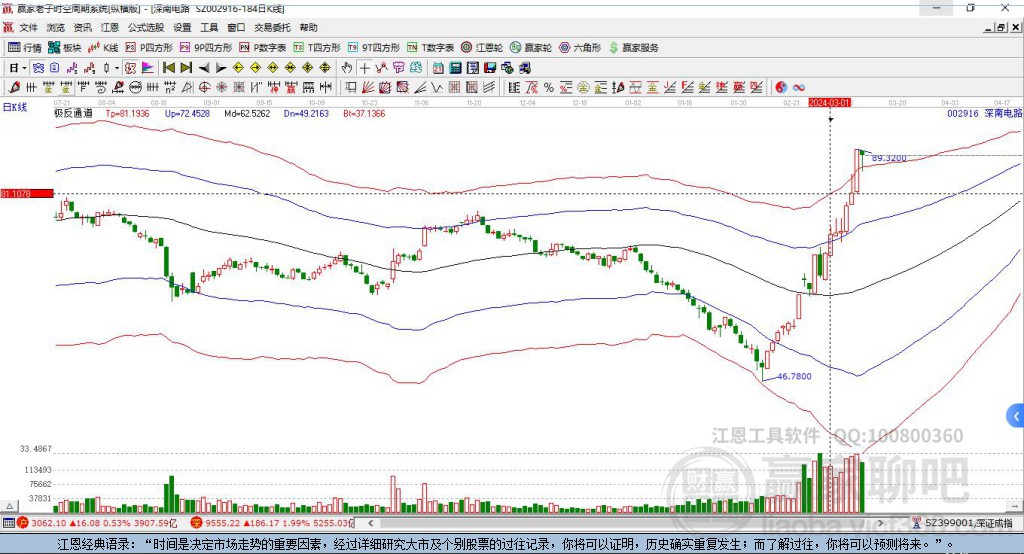Toggle the 极反 indicator icon
1024x554 pixels.
[x=130, y=68]
